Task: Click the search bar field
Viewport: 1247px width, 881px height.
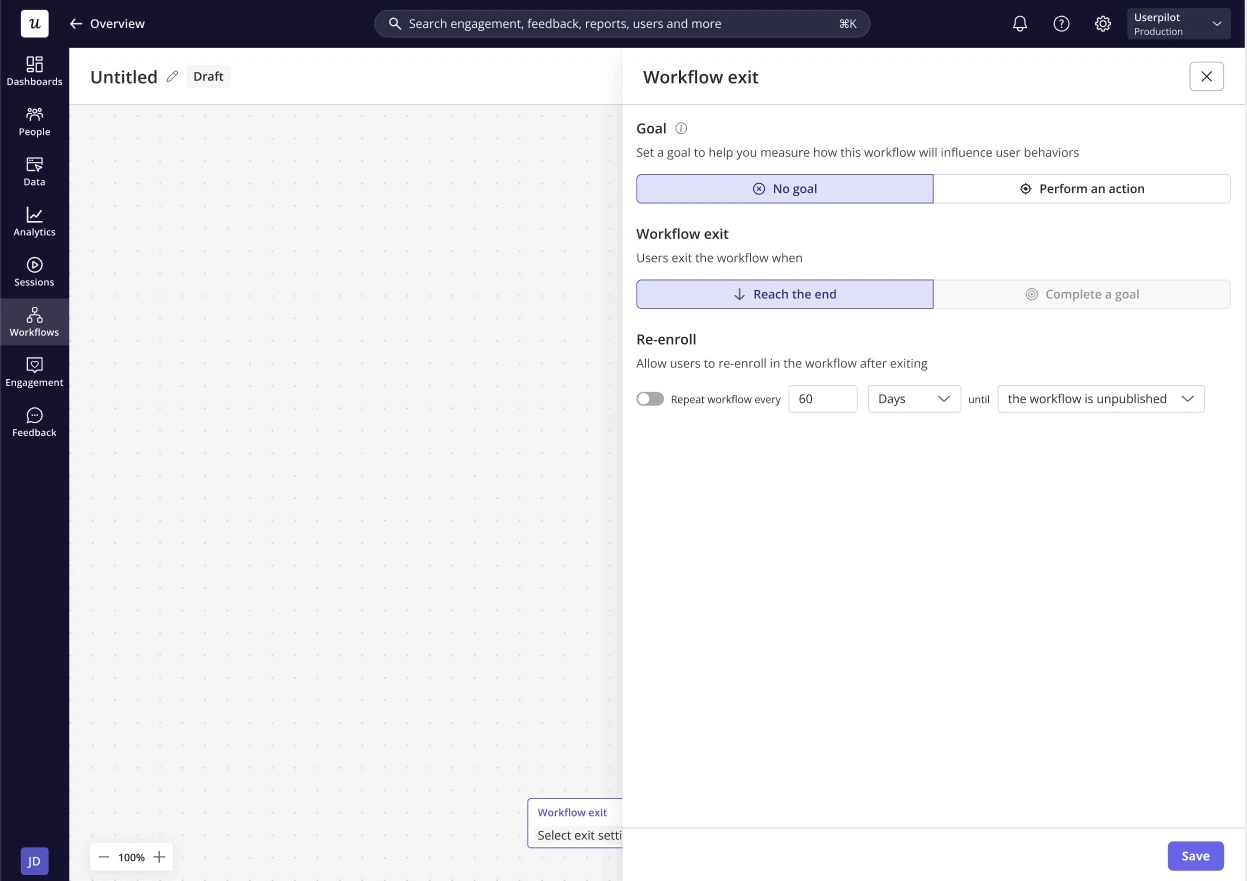Action: pyautogui.click(x=622, y=23)
